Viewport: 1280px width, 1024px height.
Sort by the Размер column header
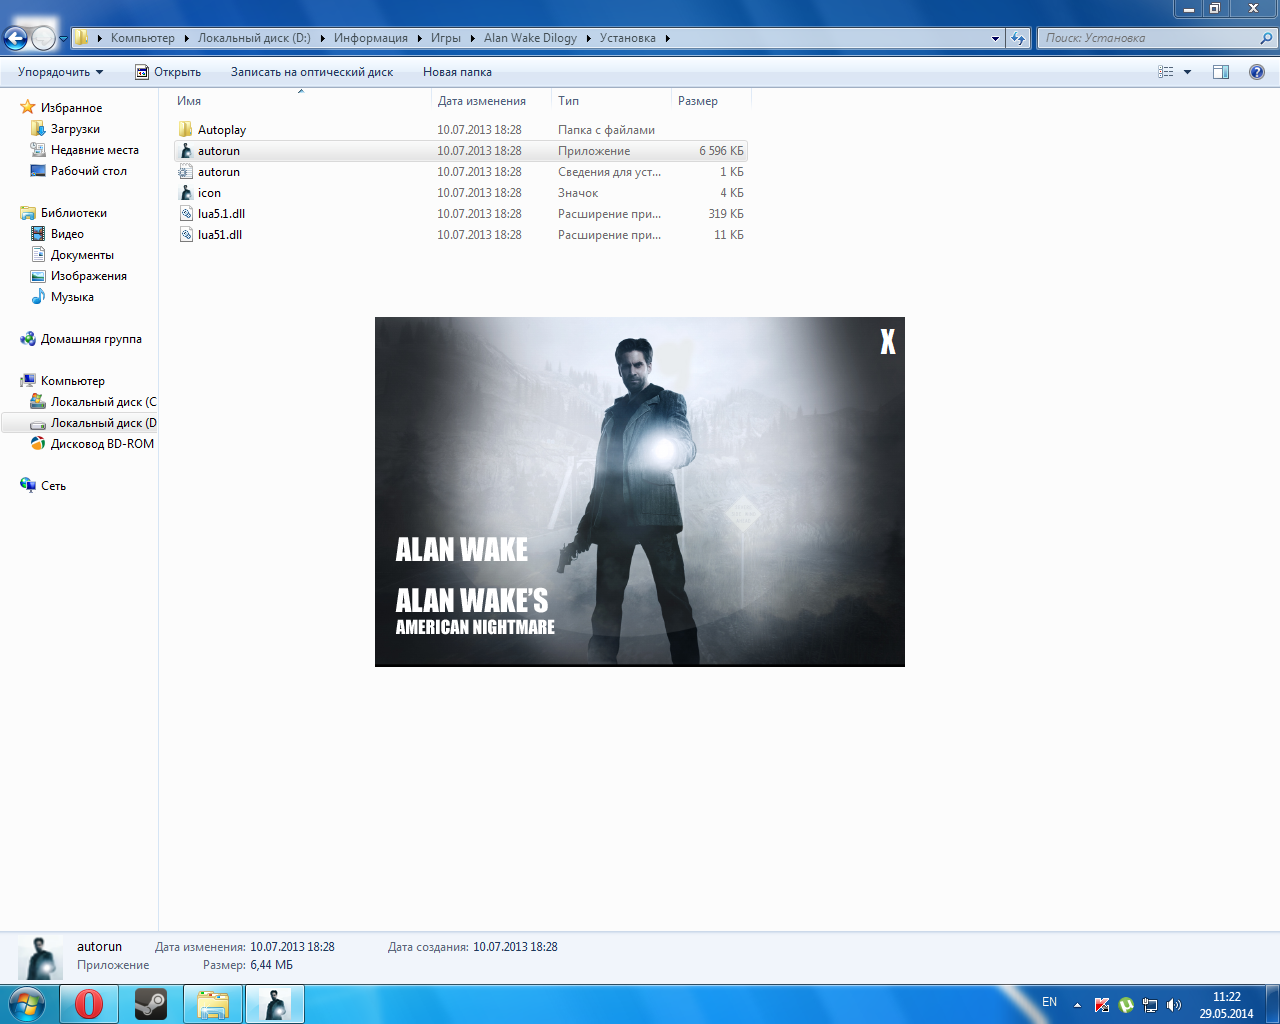point(711,101)
